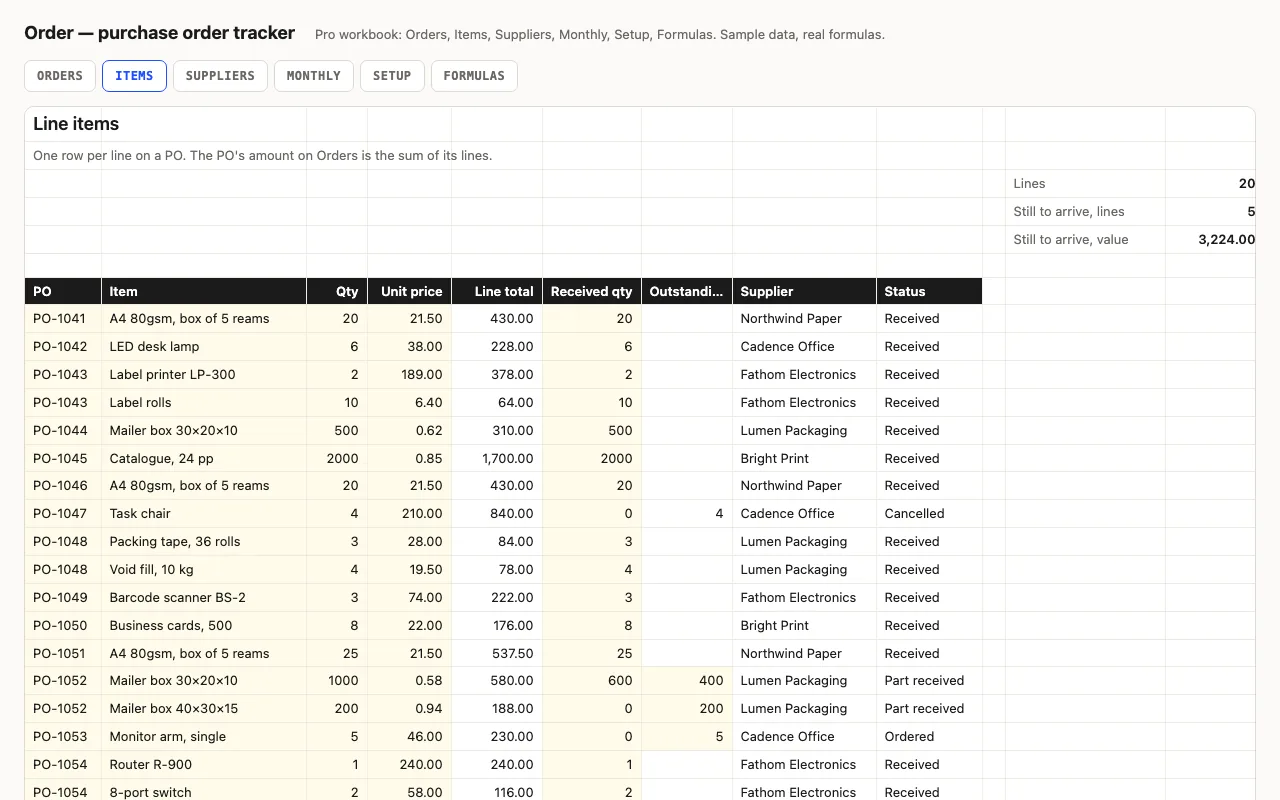This screenshot has height=800, width=1280.
Task: Click the Lines count value 20
Action: pyautogui.click(x=1210, y=184)
